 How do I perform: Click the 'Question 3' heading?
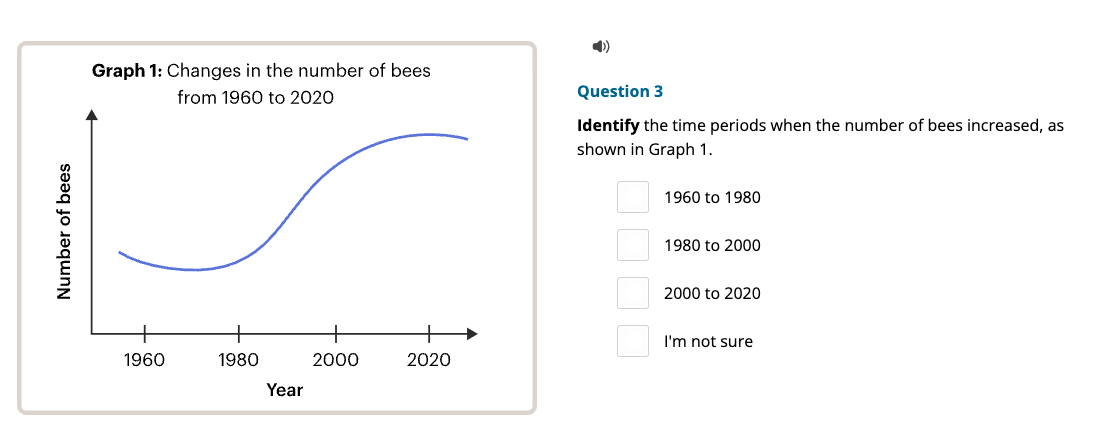[620, 92]
